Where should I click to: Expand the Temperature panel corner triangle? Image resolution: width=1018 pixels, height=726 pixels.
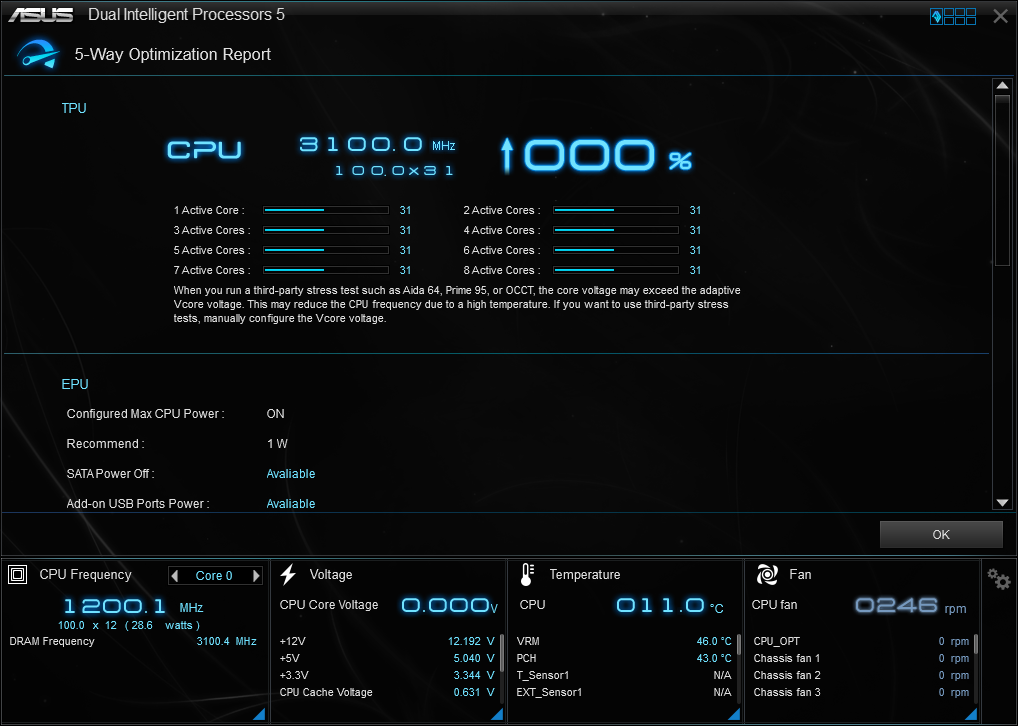coord(734,714)
